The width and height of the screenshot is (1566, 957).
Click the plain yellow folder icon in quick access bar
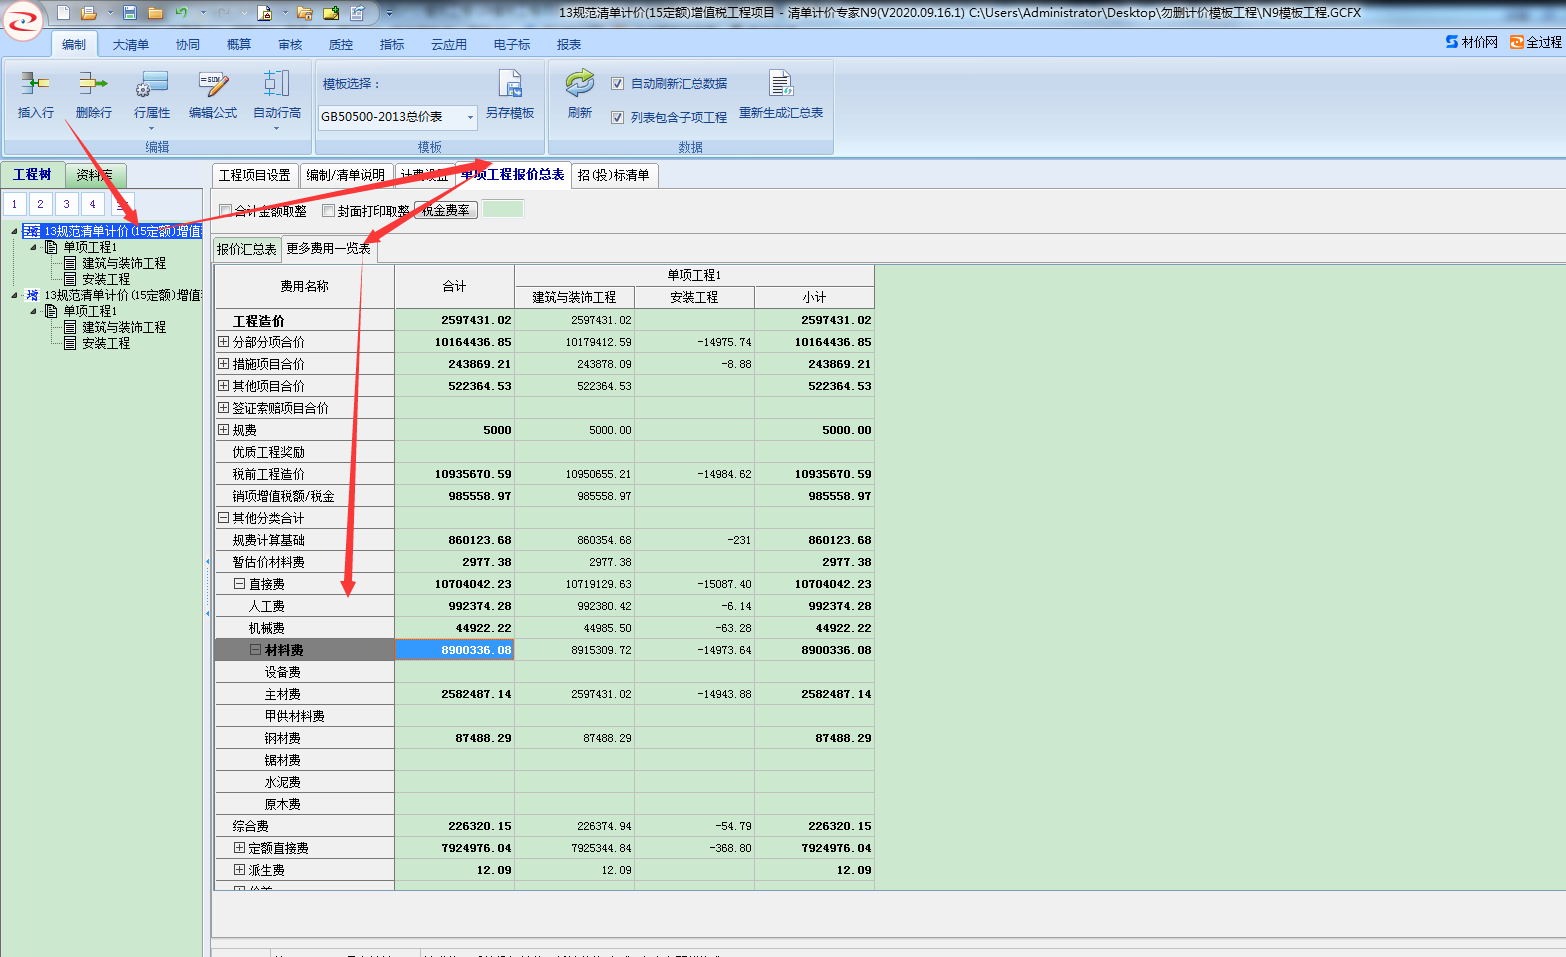coord(155,13)
